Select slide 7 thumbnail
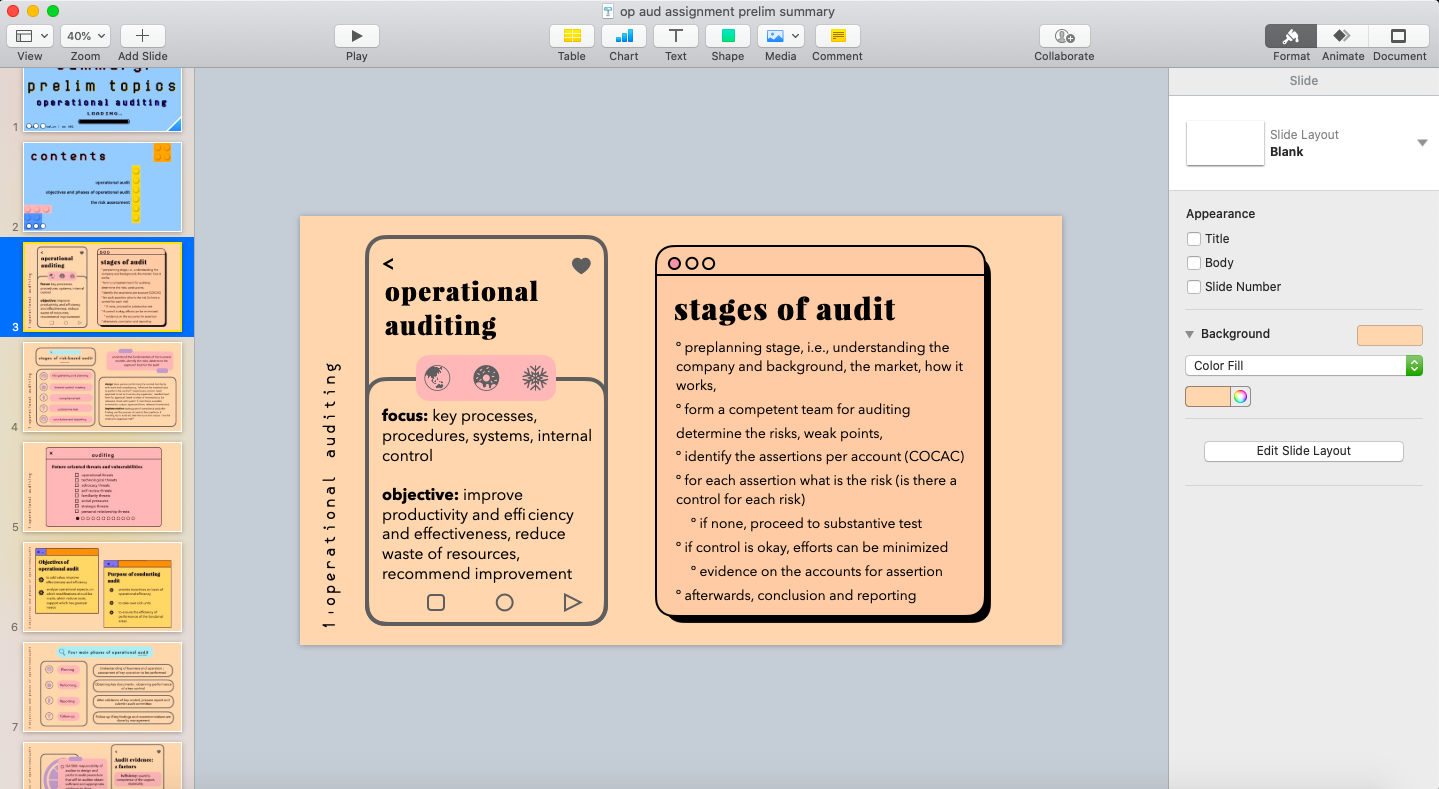 tap(103, 687)
